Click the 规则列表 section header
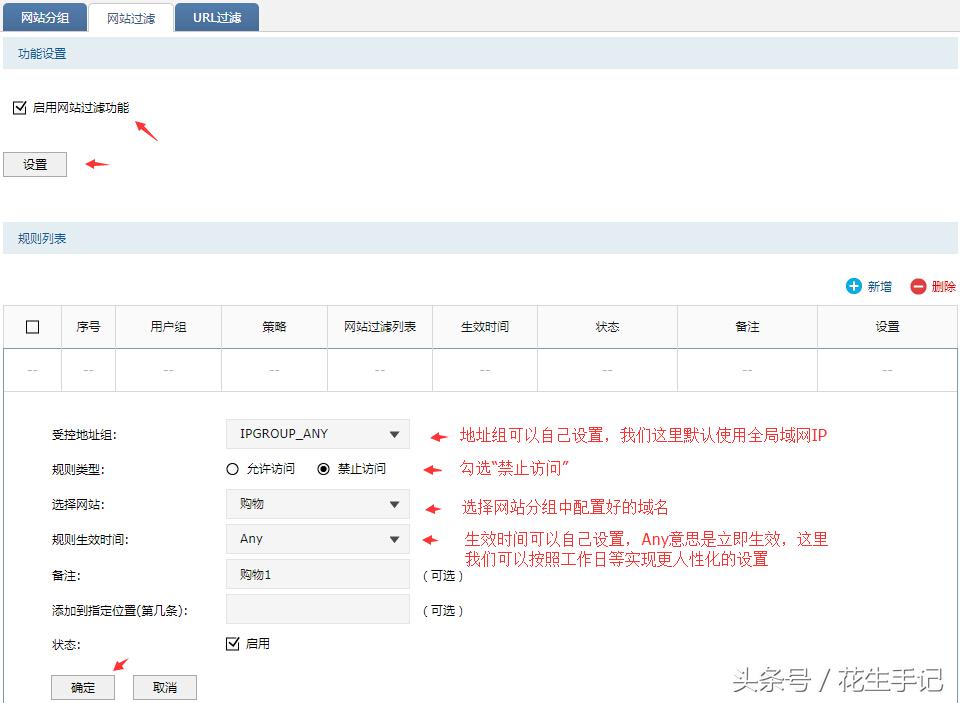Screen dimensions: 960x703 42,237
